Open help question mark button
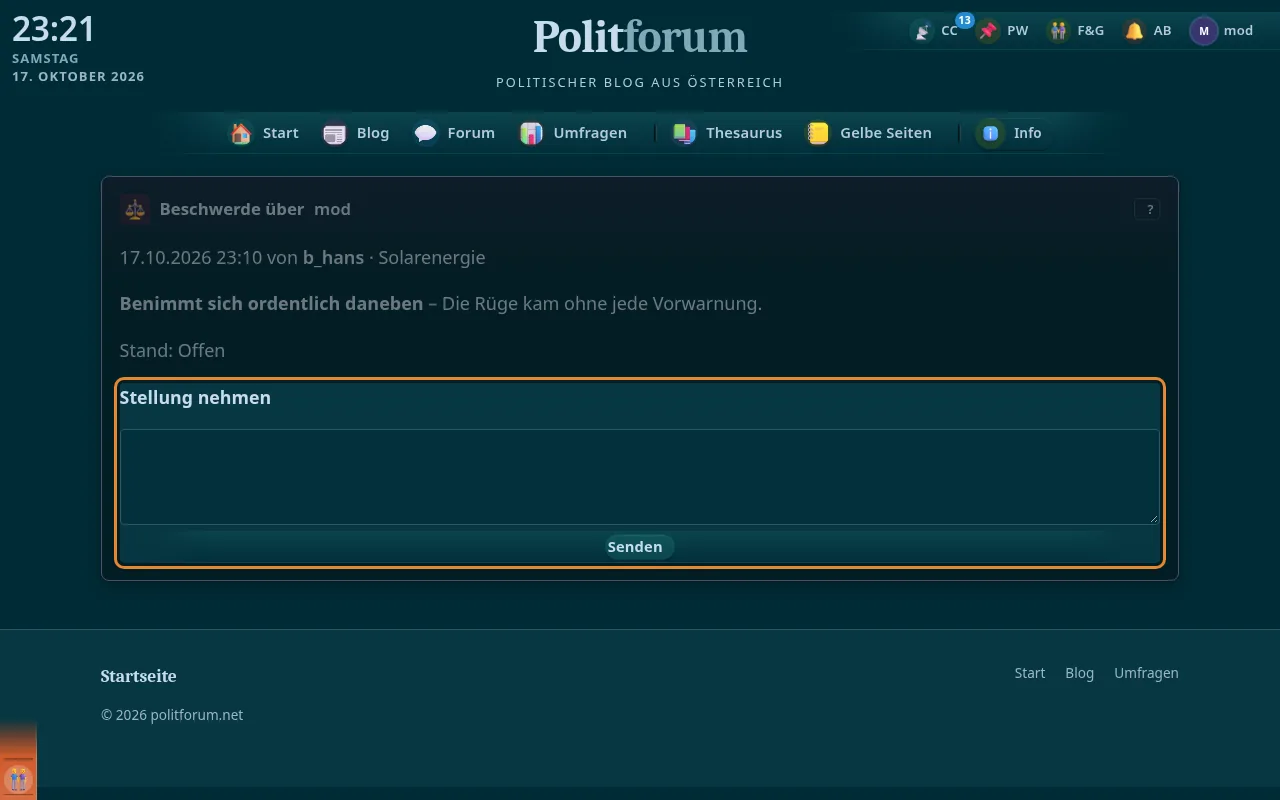 click(x=1147, y=209)
